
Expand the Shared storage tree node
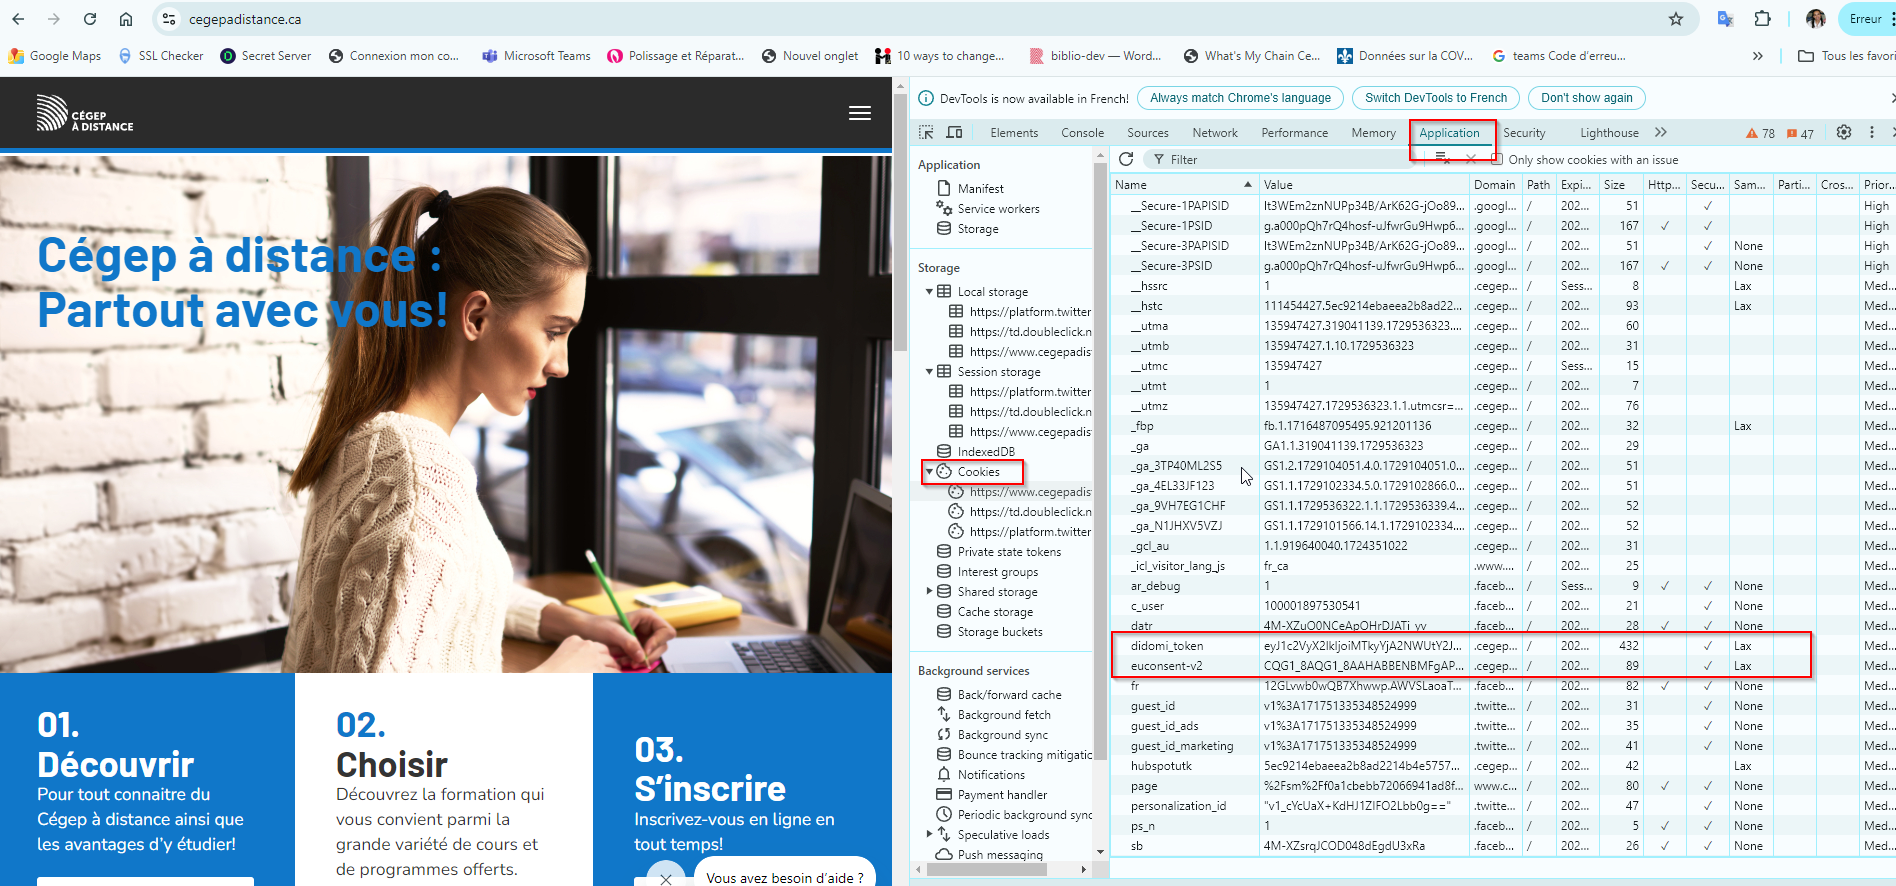point(929,591)
